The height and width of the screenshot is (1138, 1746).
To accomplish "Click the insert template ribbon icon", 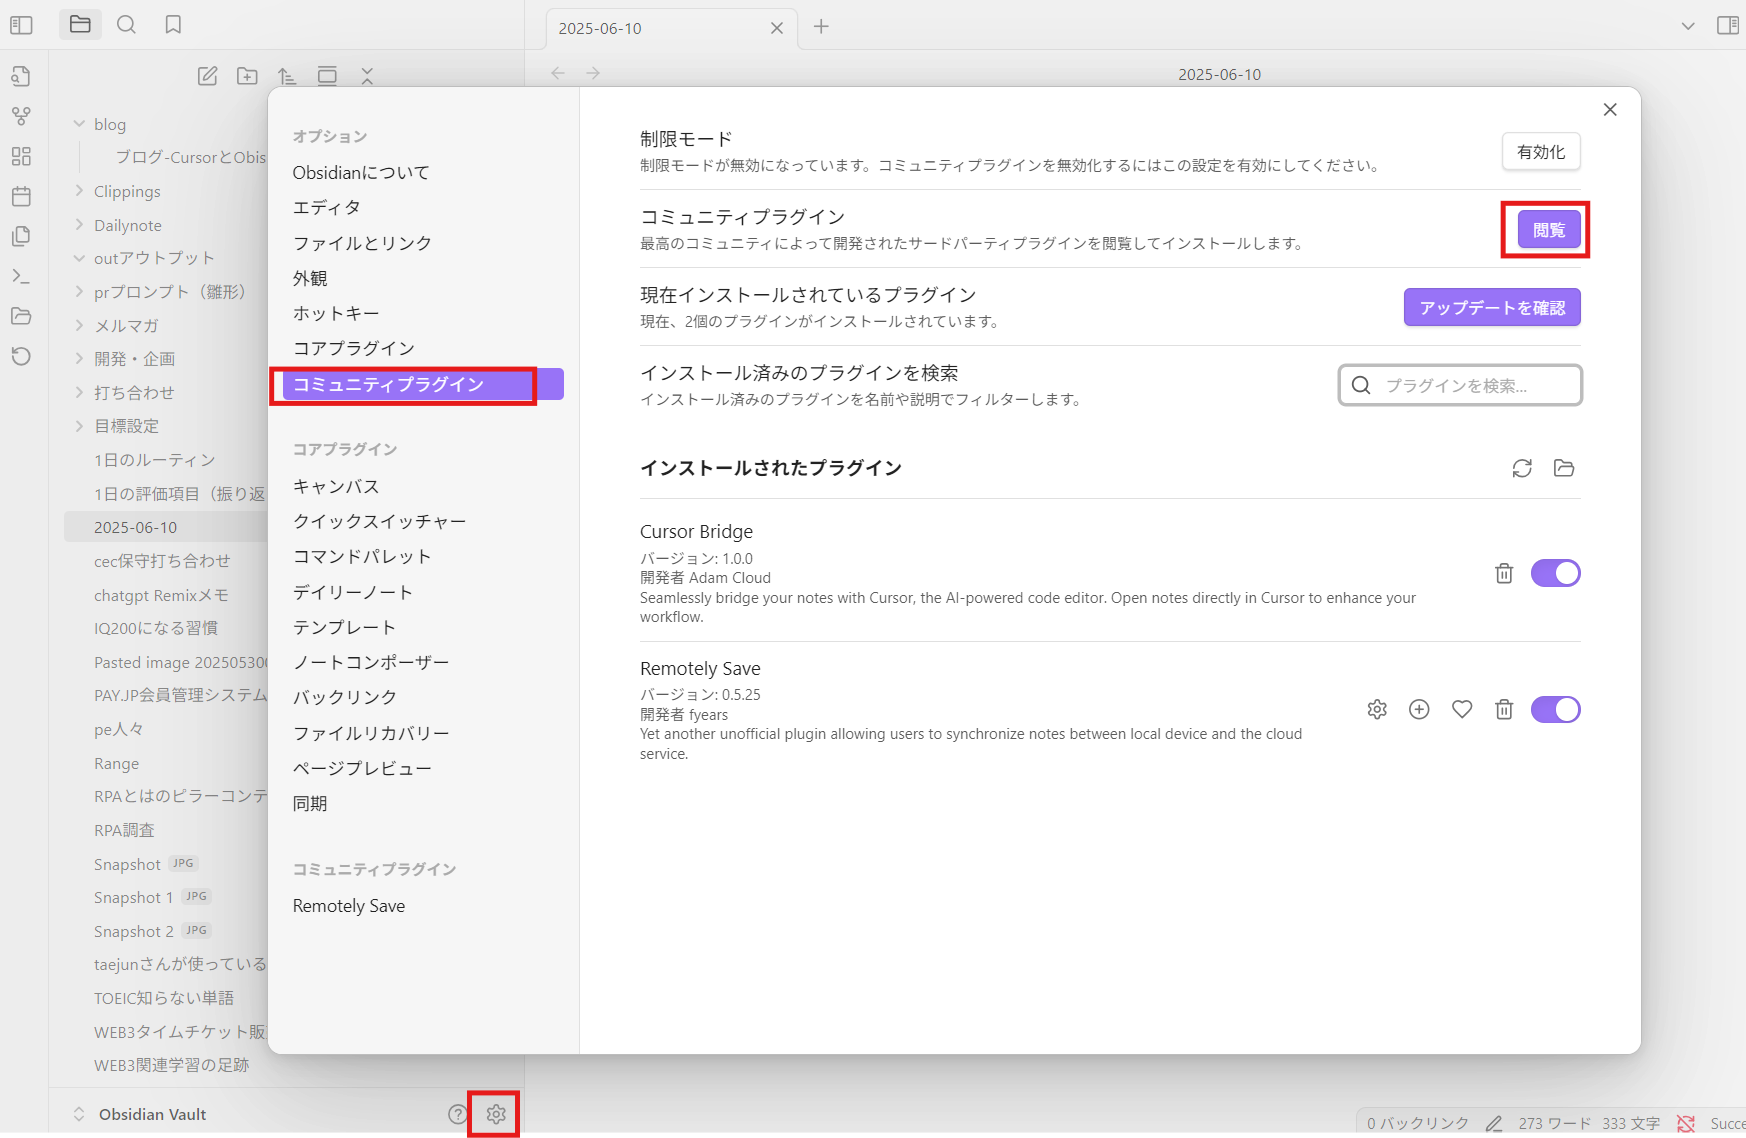I will (x=21, y=236).
